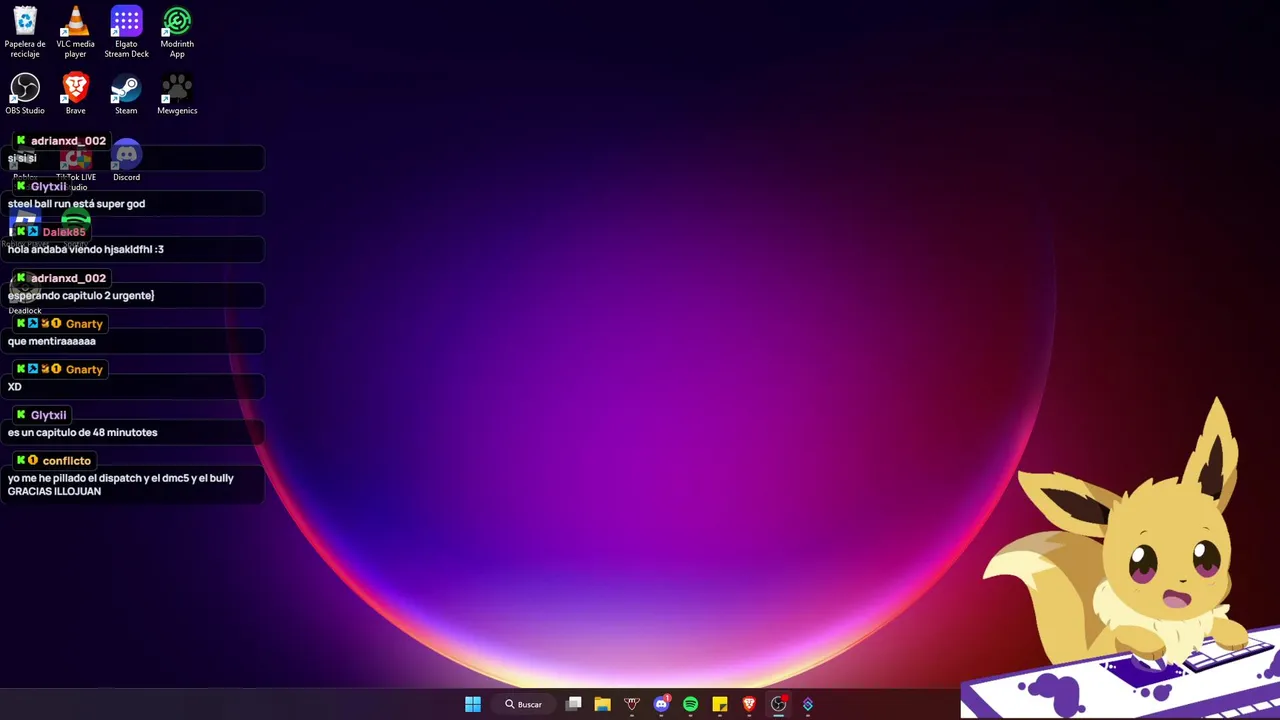Open Task View in the taskbar
Viewport: 1280px width, 720px height.
[x=573, y=704]
